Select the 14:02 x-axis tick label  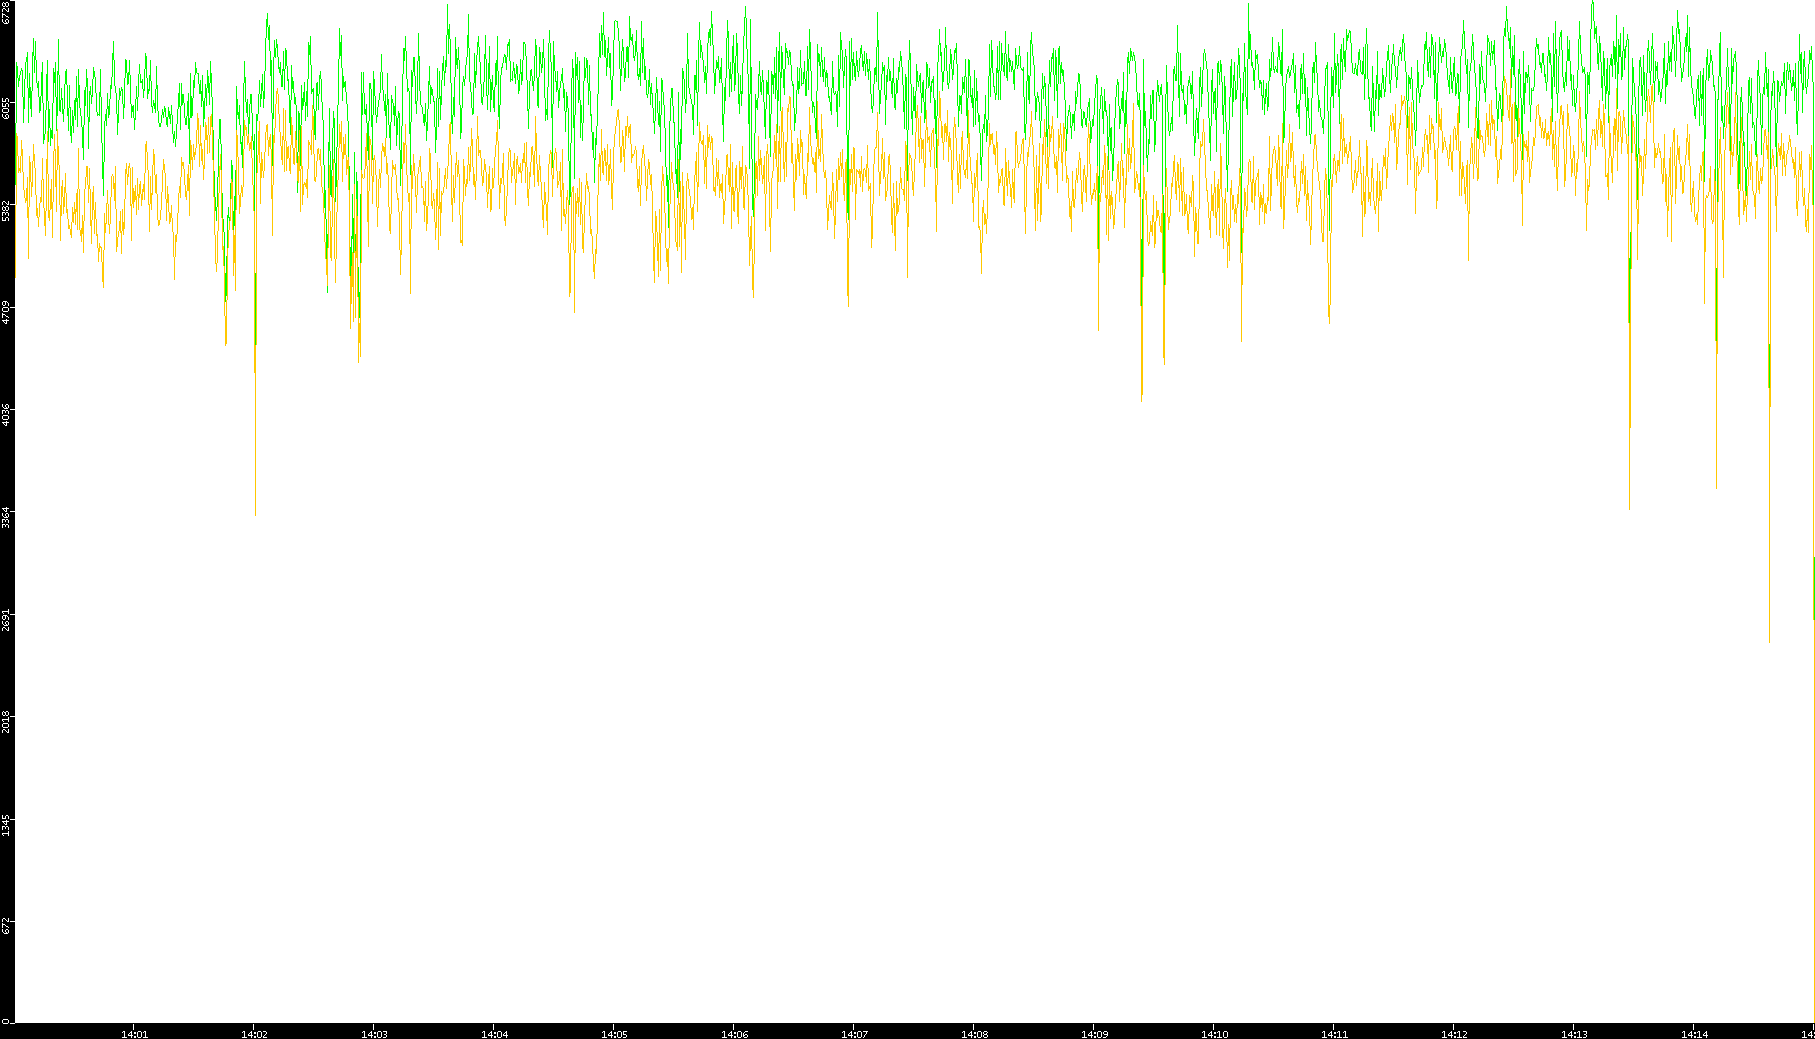(254, 1033)
